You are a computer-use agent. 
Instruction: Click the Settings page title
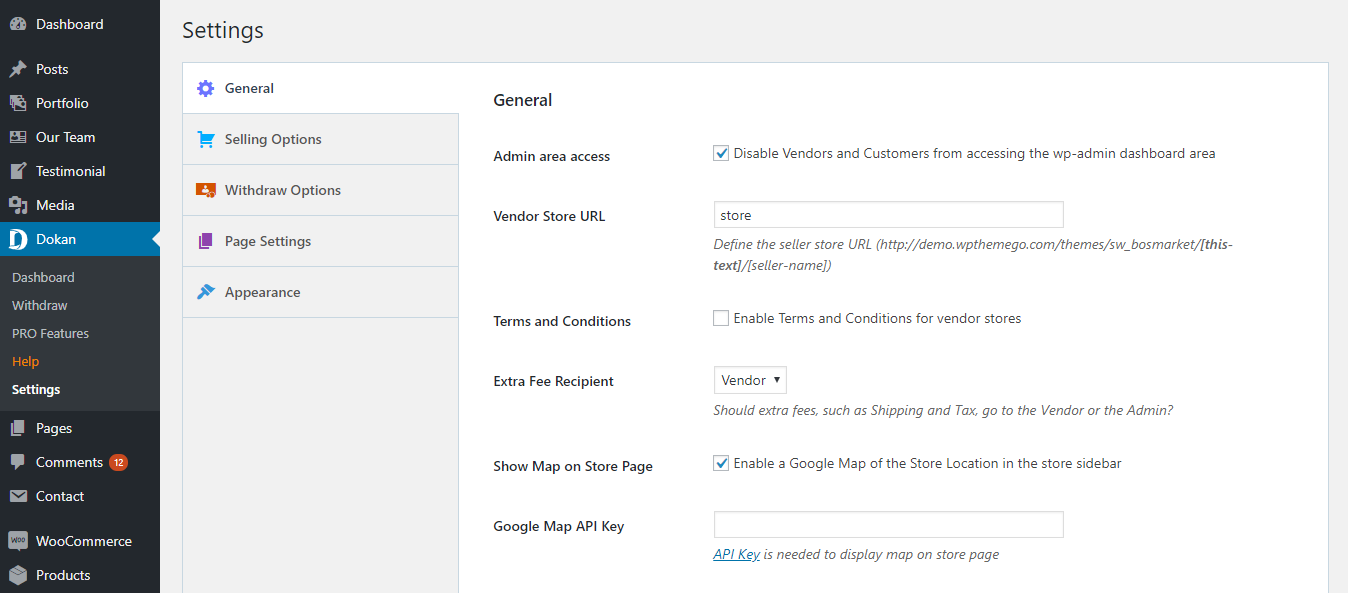point(223,30)
